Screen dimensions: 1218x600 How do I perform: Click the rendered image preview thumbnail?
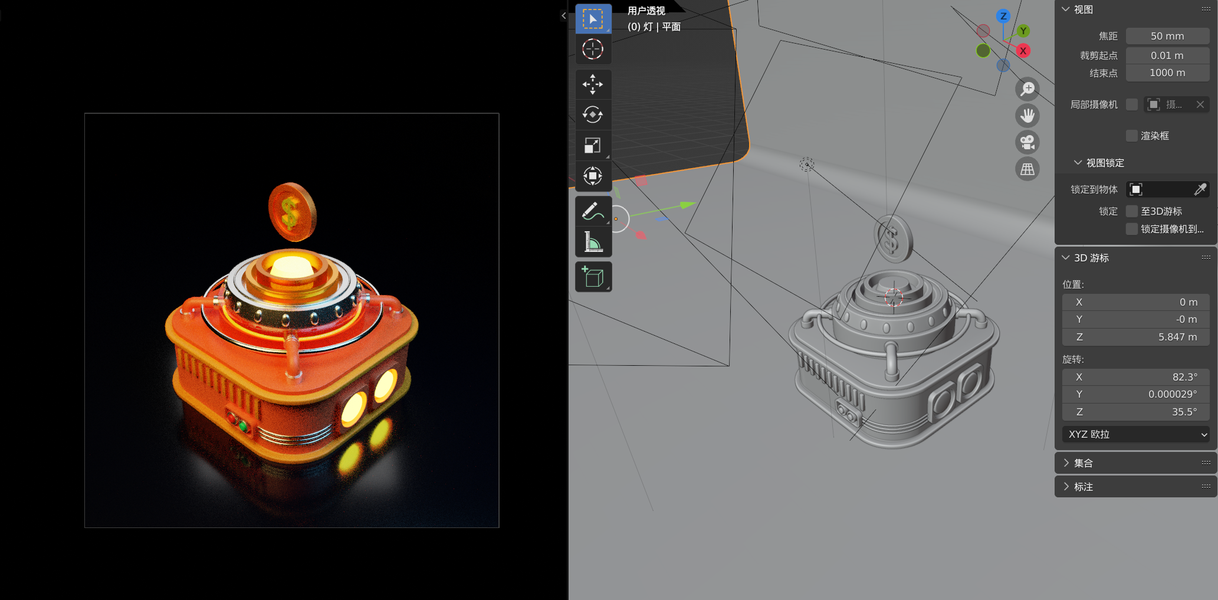pos(291,320)
